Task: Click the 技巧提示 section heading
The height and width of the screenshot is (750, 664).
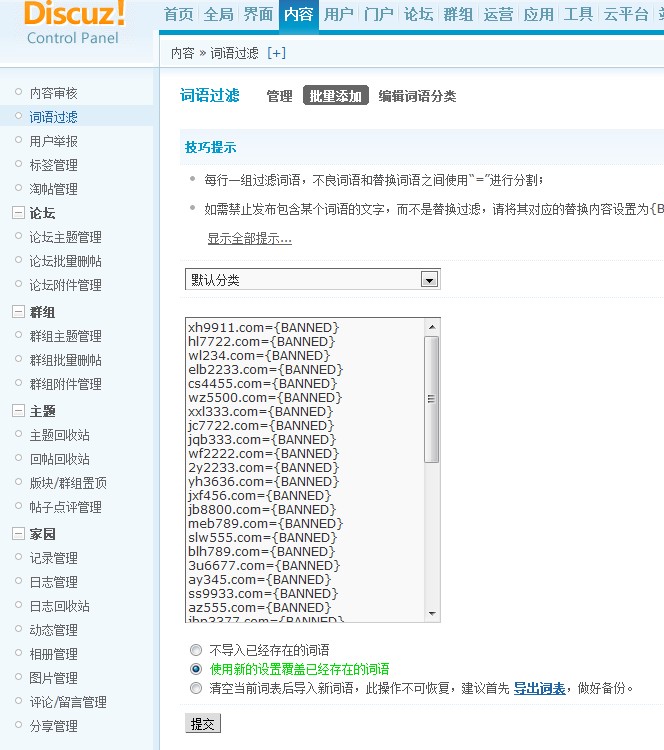Action: (x=210, y=147)
